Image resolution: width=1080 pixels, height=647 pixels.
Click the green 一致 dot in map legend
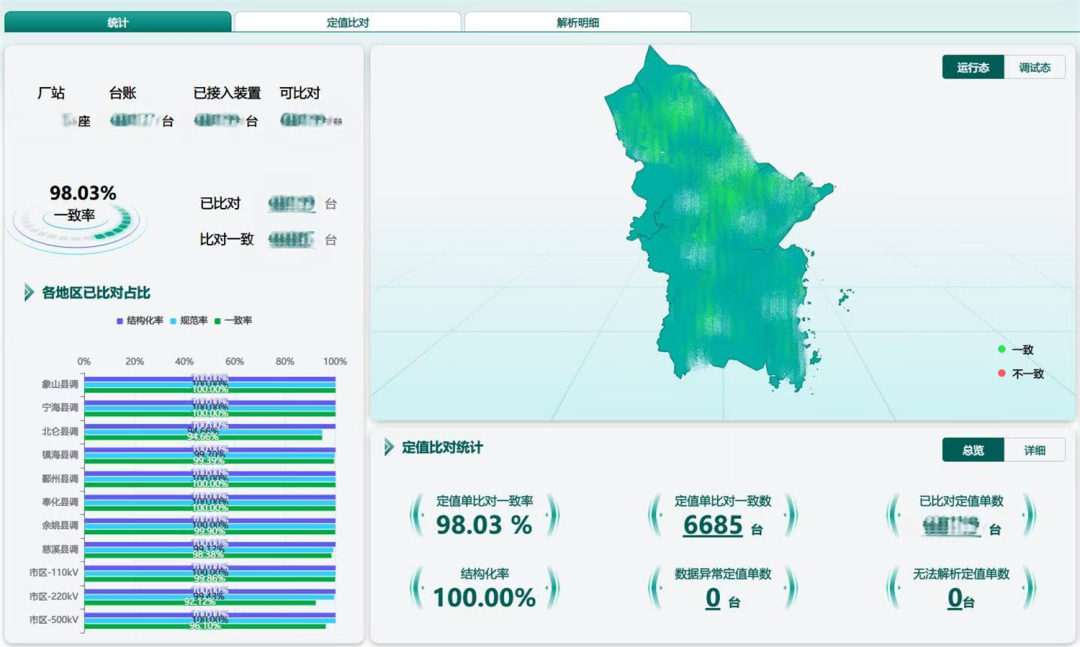[x=1001, y=349]
